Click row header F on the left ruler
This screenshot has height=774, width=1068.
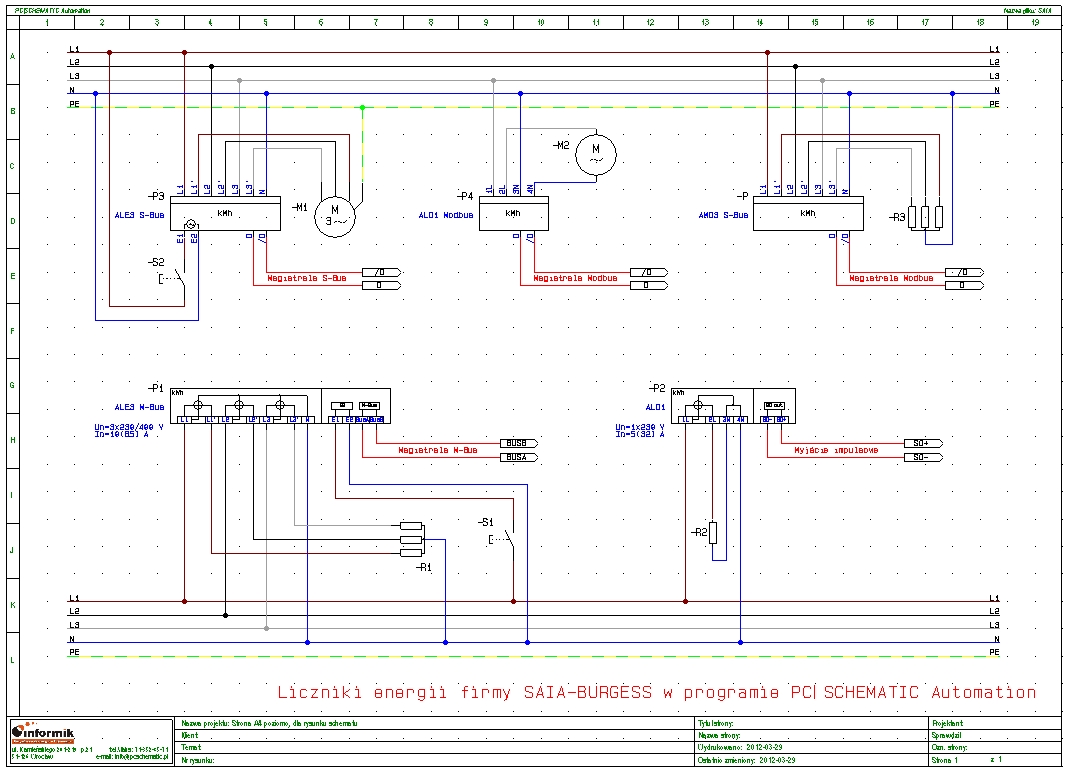pyautogui.click(x=12, y=331)
